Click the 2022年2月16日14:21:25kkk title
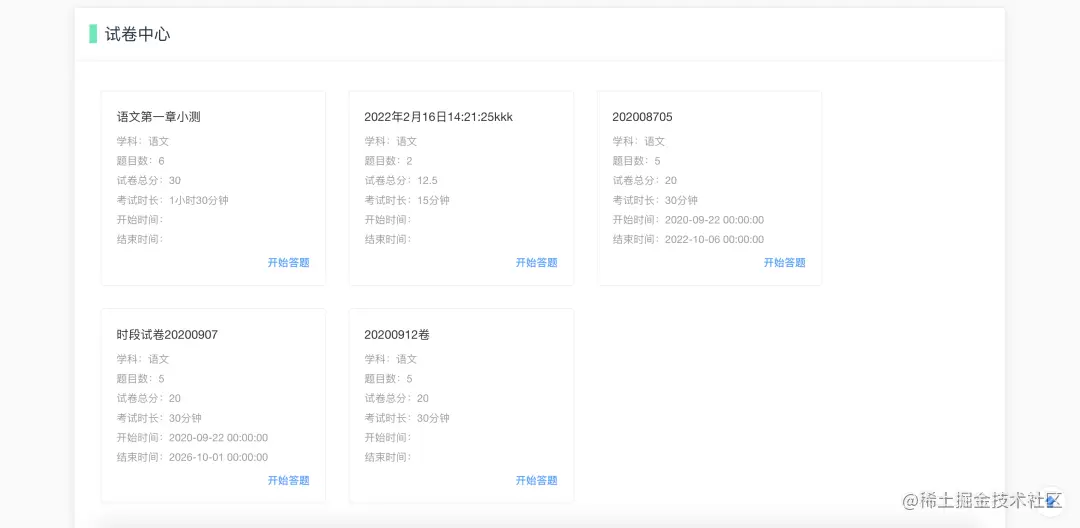The width and height of the screenshot is (1080, 528). (439, 117)
